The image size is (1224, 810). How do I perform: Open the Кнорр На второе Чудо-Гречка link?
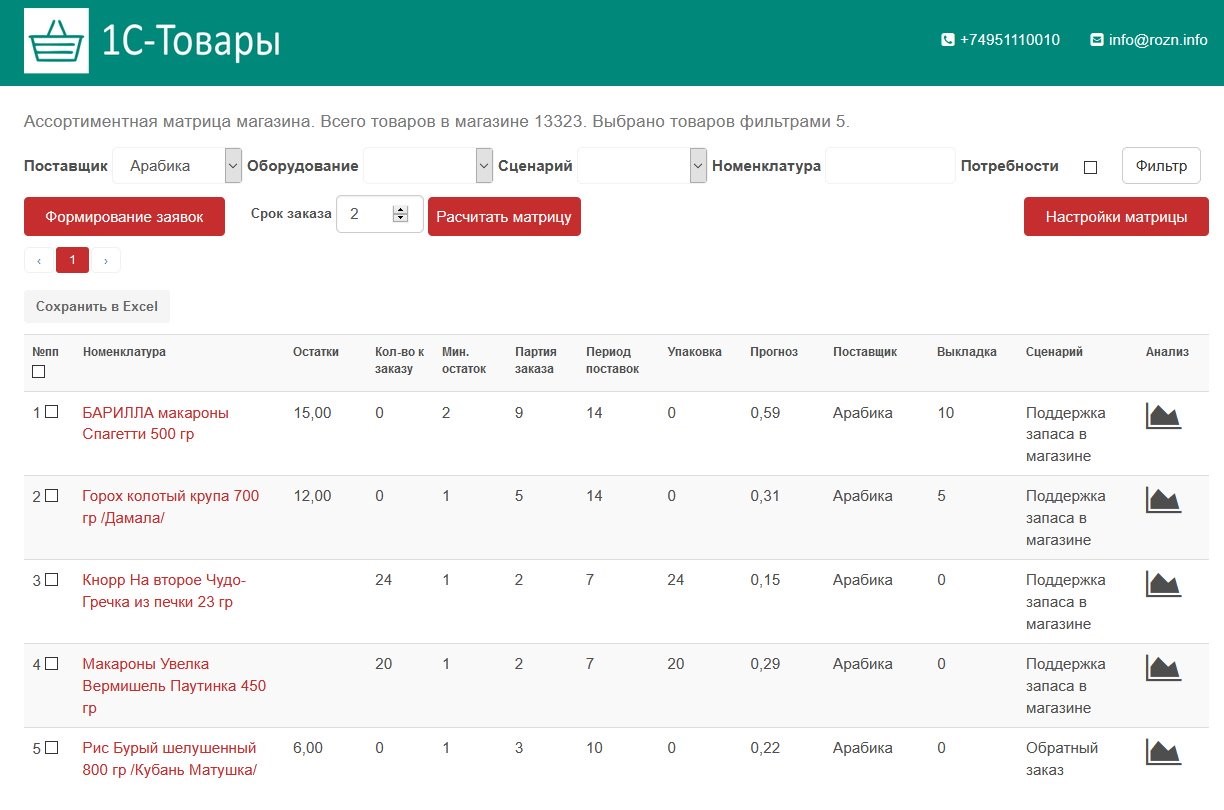pos(164,591)
